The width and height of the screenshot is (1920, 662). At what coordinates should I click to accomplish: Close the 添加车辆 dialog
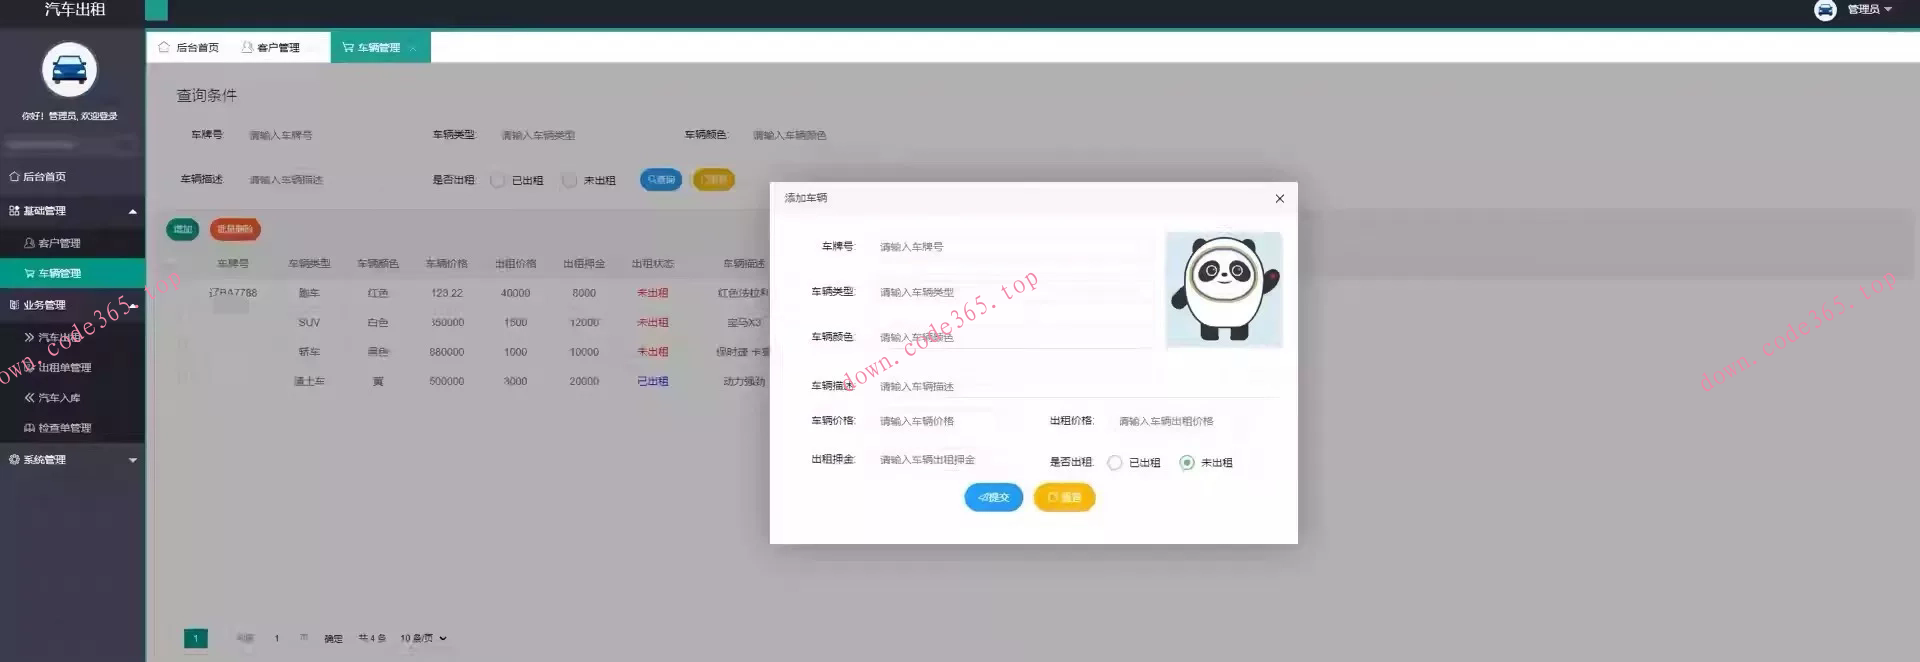[x=1279, y=198]
